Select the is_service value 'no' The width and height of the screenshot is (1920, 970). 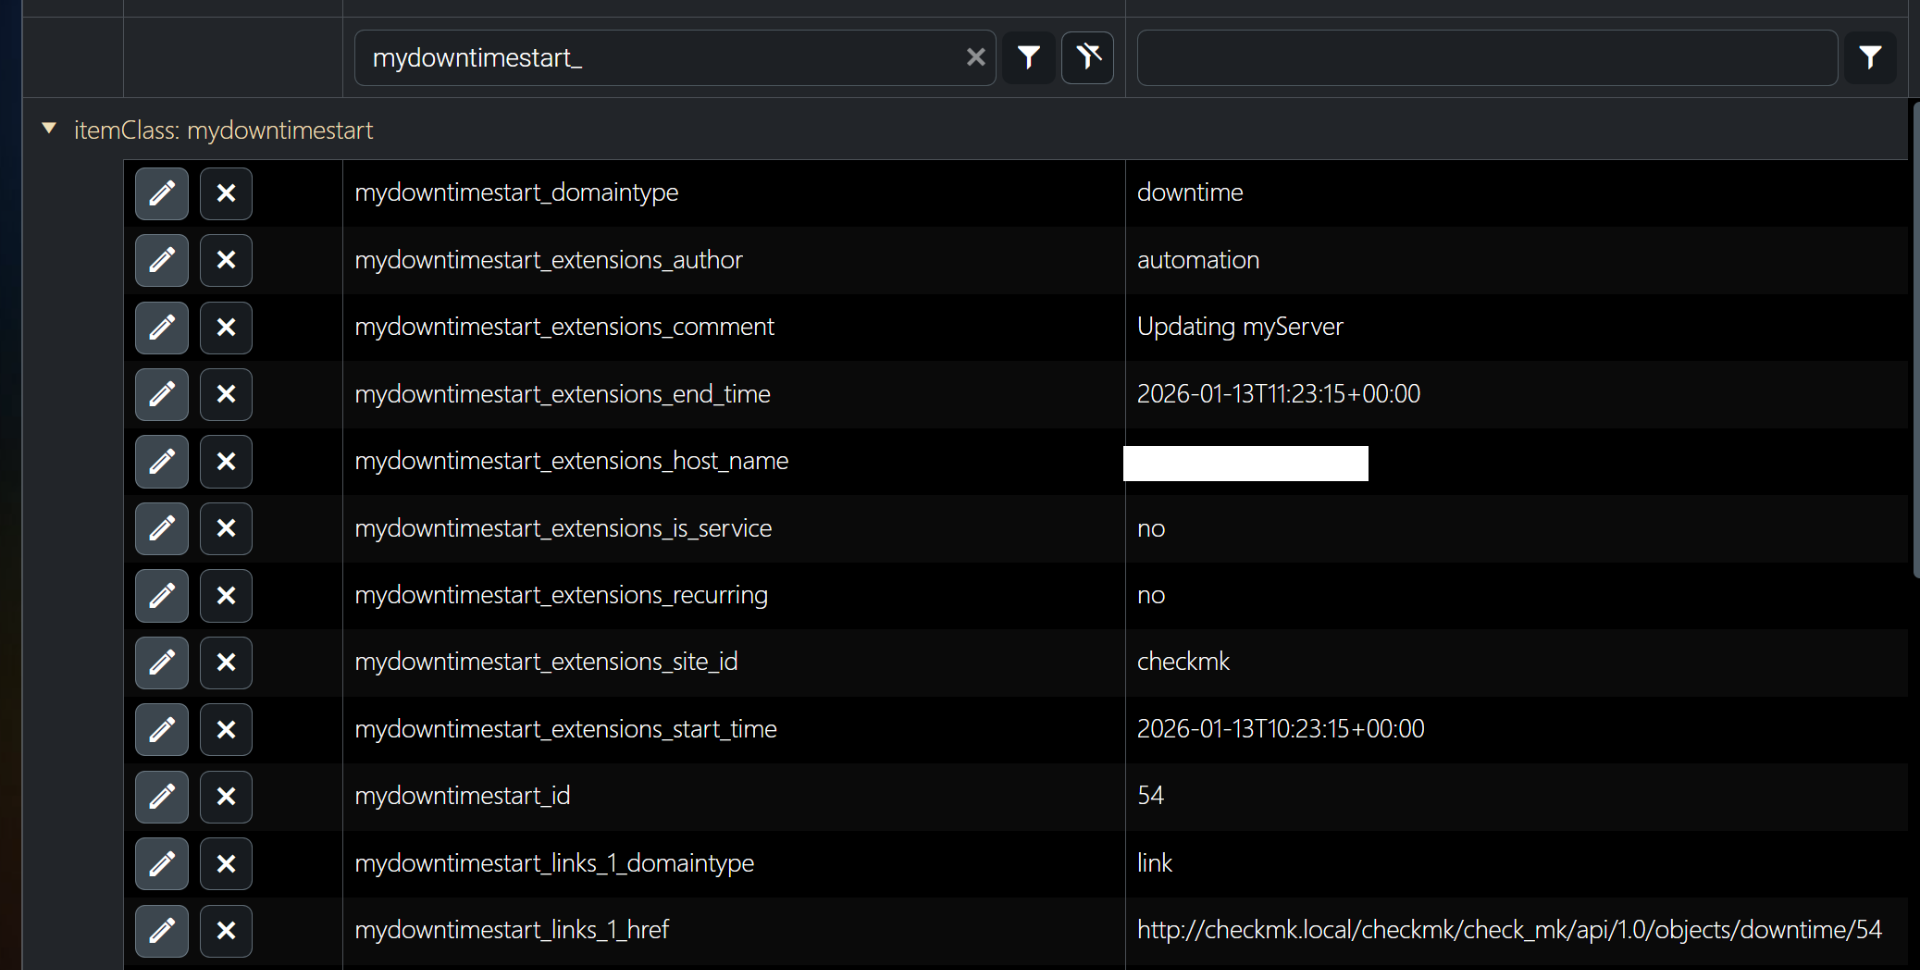click(x=1151, y=529)
